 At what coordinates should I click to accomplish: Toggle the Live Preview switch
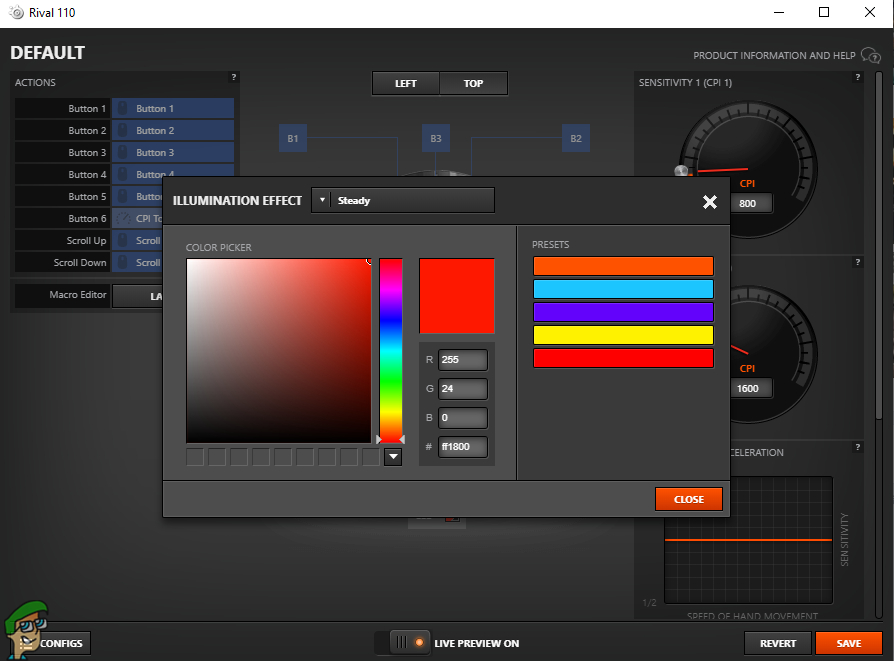point(404,643)
